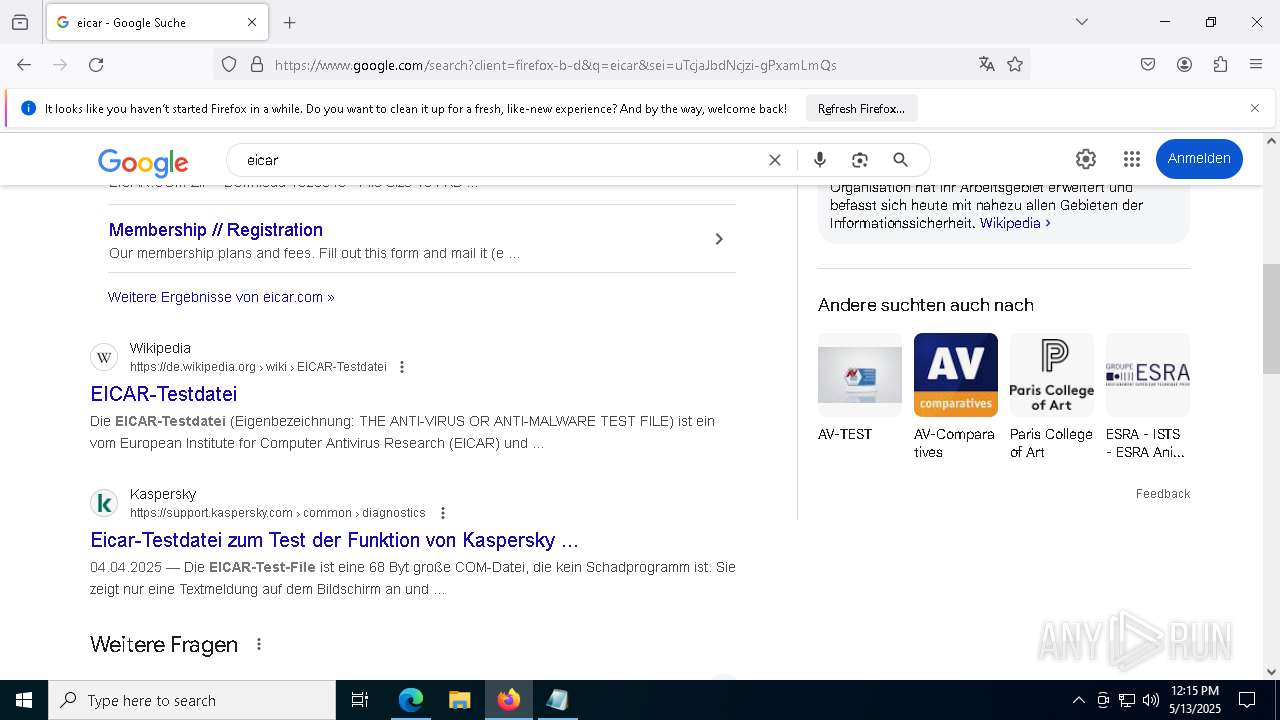Open search by image camera icon
1280x720 pixels.
(859, 160)
